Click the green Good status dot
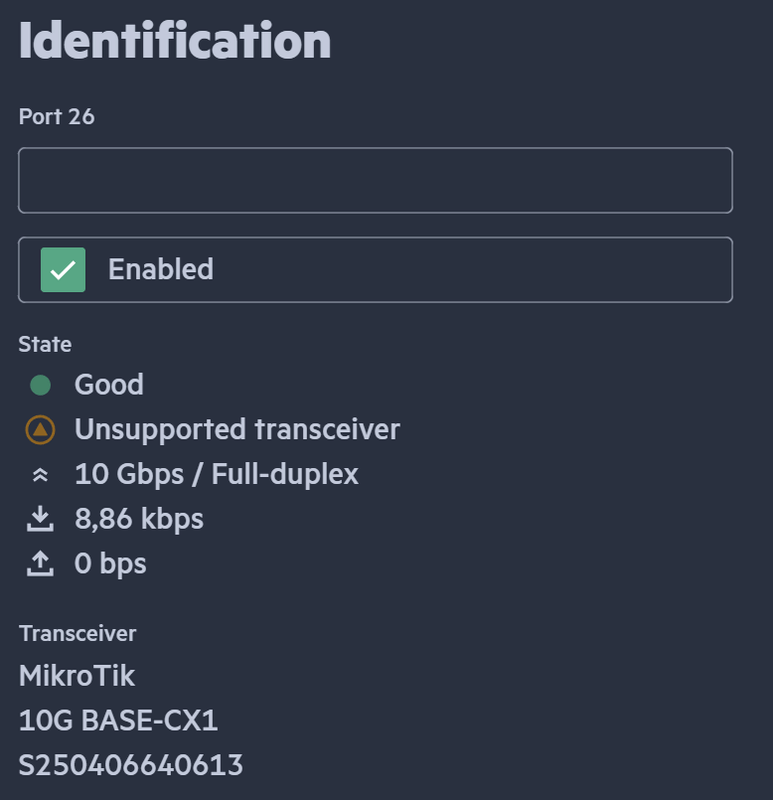773x800 pixels. (40, 385)
